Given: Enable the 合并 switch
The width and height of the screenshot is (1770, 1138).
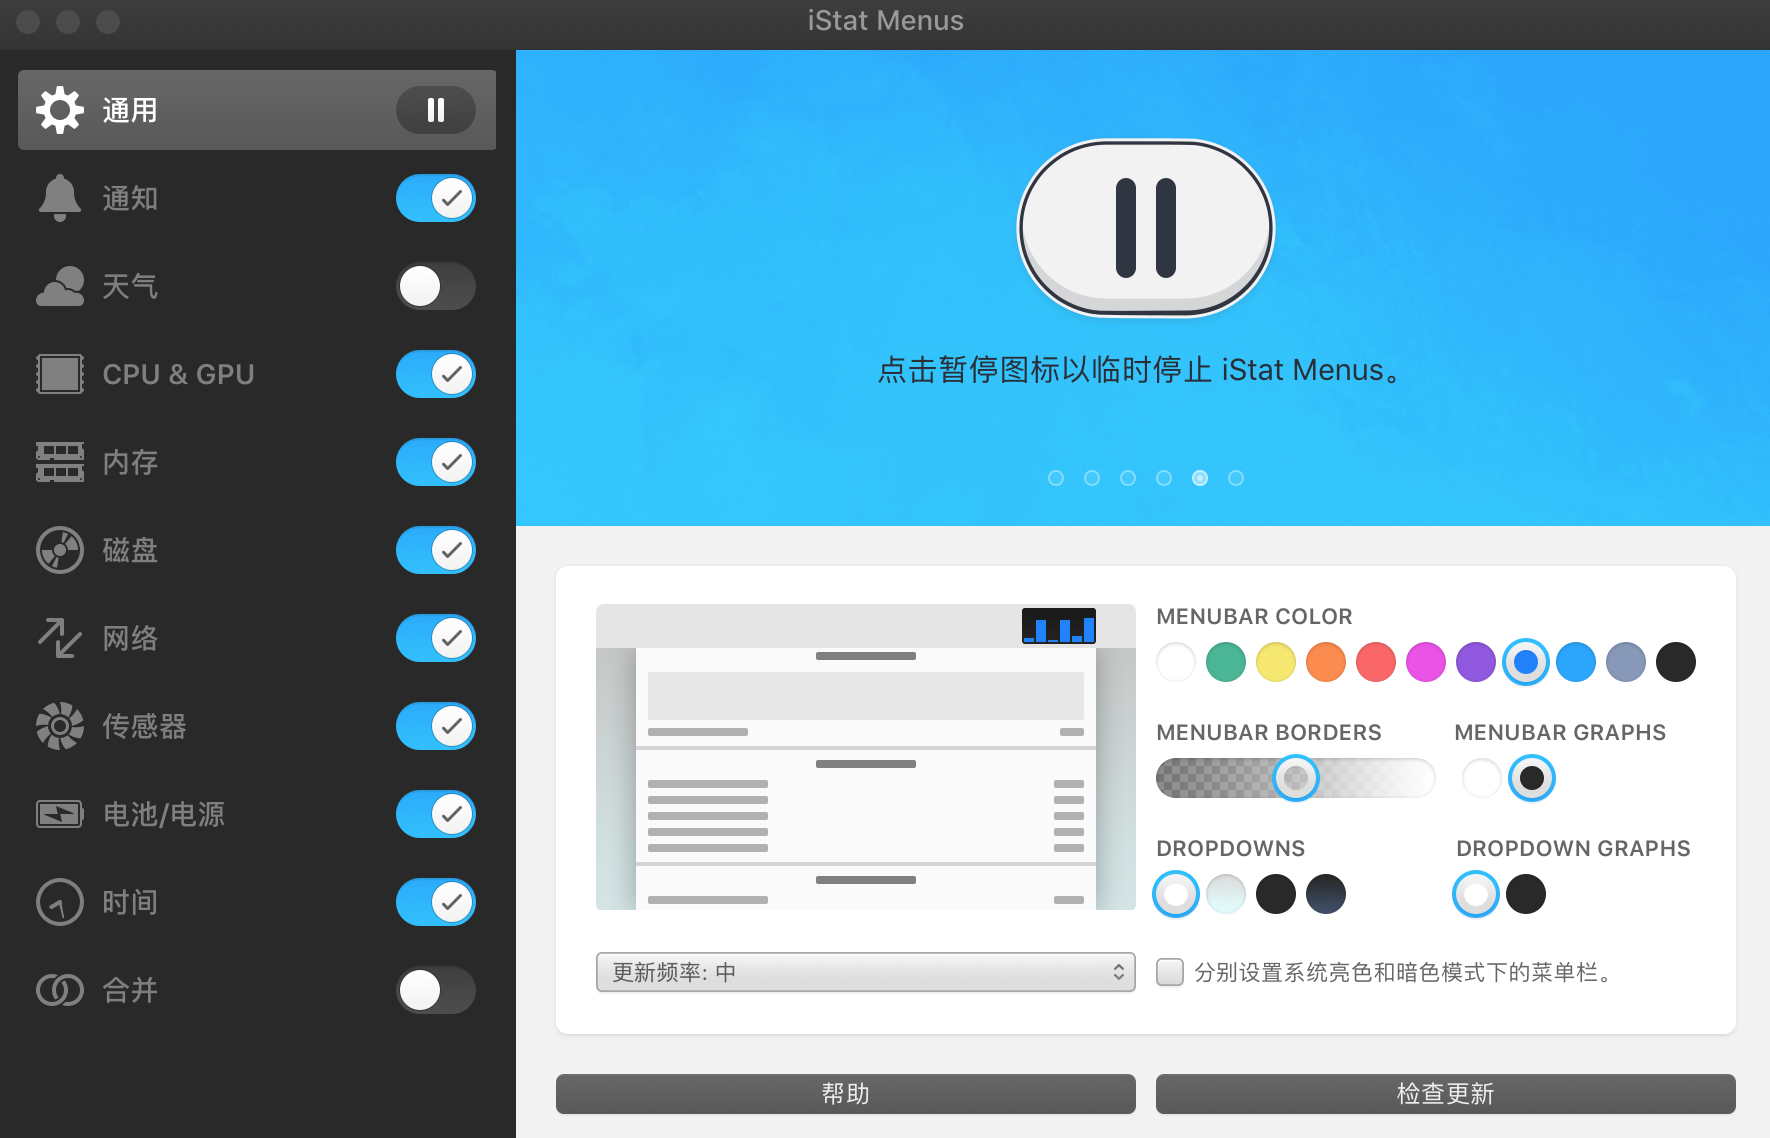Looking at the screenshot, I should (436, 990).
